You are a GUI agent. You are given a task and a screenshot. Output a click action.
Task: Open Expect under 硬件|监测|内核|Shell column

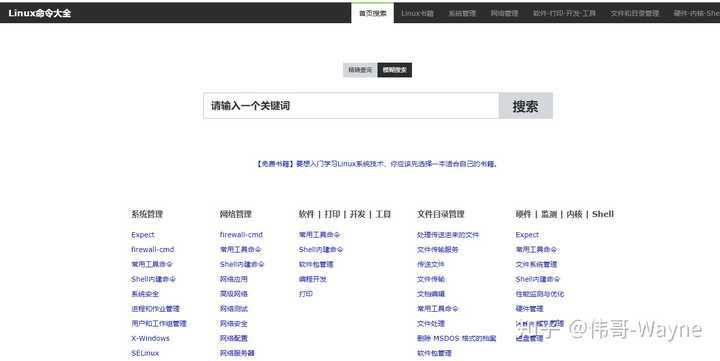527,235
